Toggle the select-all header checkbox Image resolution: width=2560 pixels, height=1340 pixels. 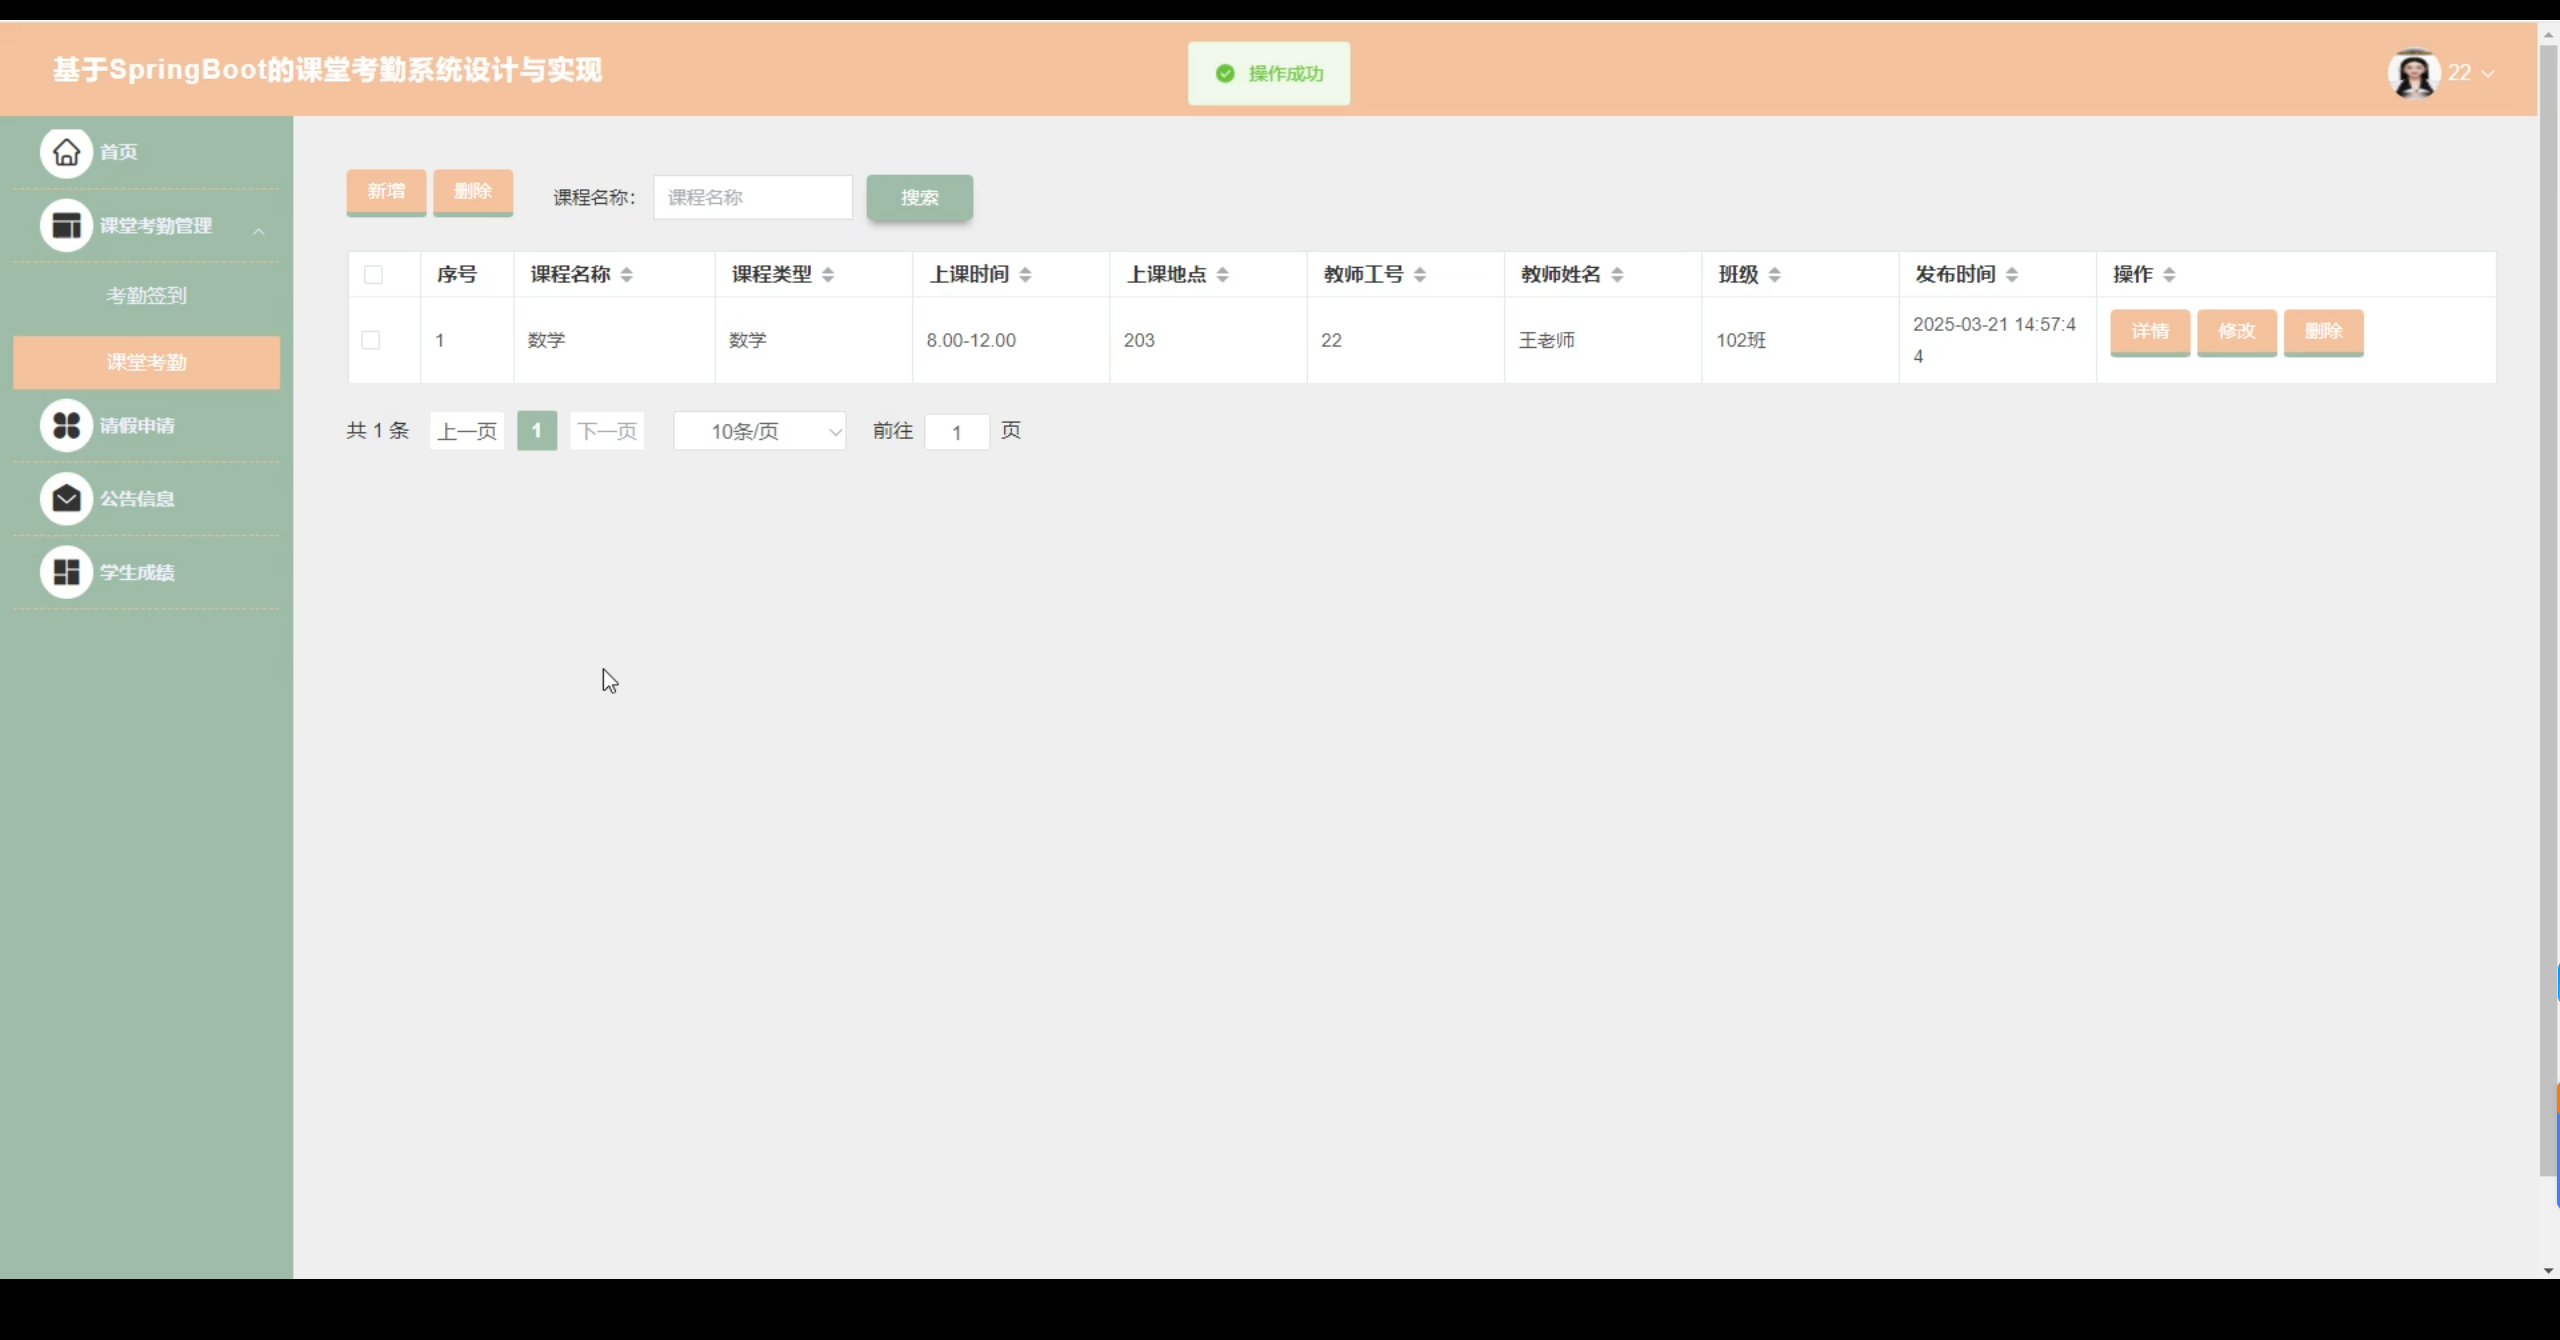(x=373, y=275)
